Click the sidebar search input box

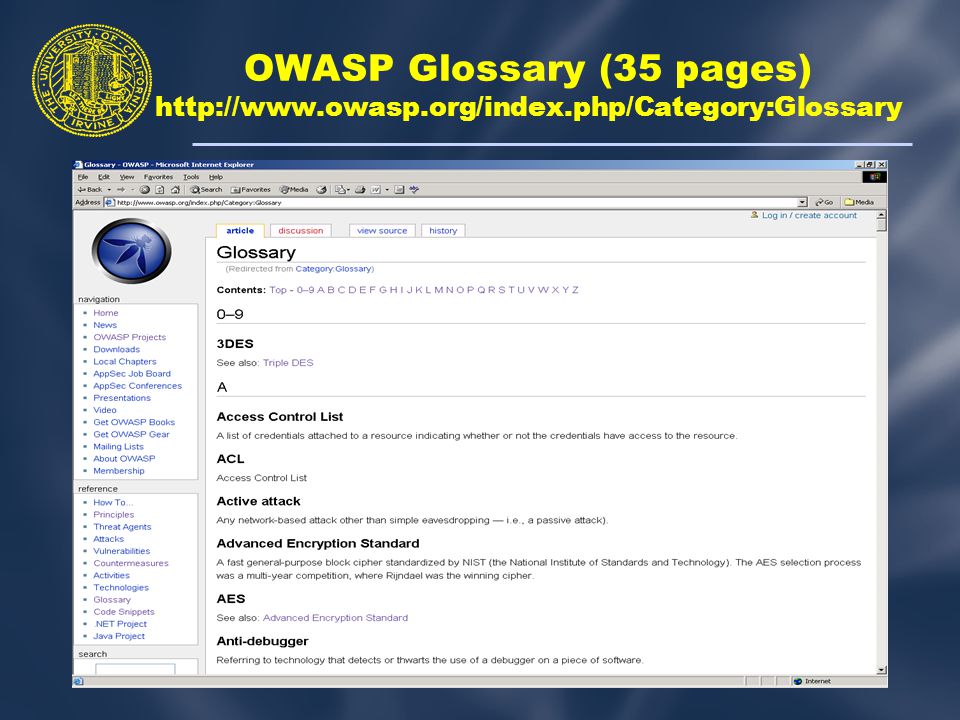pos(135,669)
